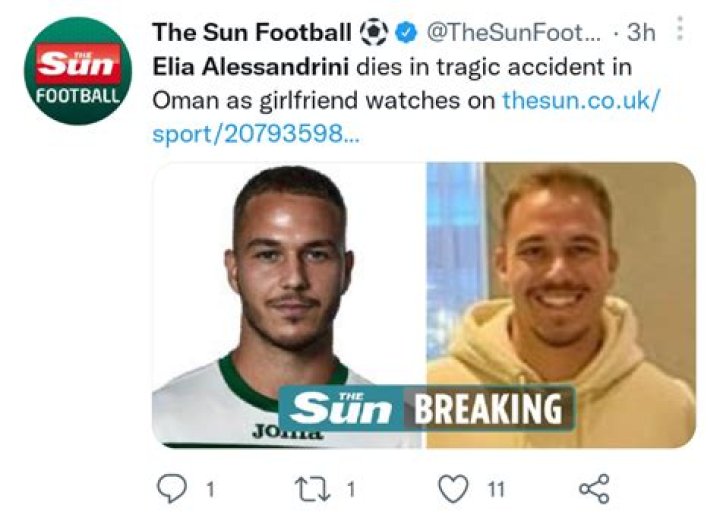Click the like count of 11
The width and height of the screenshot is (720, 521).
(x=494, y=489)
